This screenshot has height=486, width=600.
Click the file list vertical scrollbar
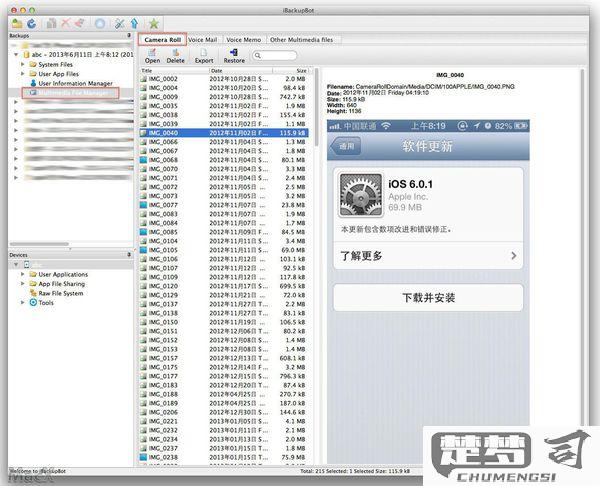(316, 107)
